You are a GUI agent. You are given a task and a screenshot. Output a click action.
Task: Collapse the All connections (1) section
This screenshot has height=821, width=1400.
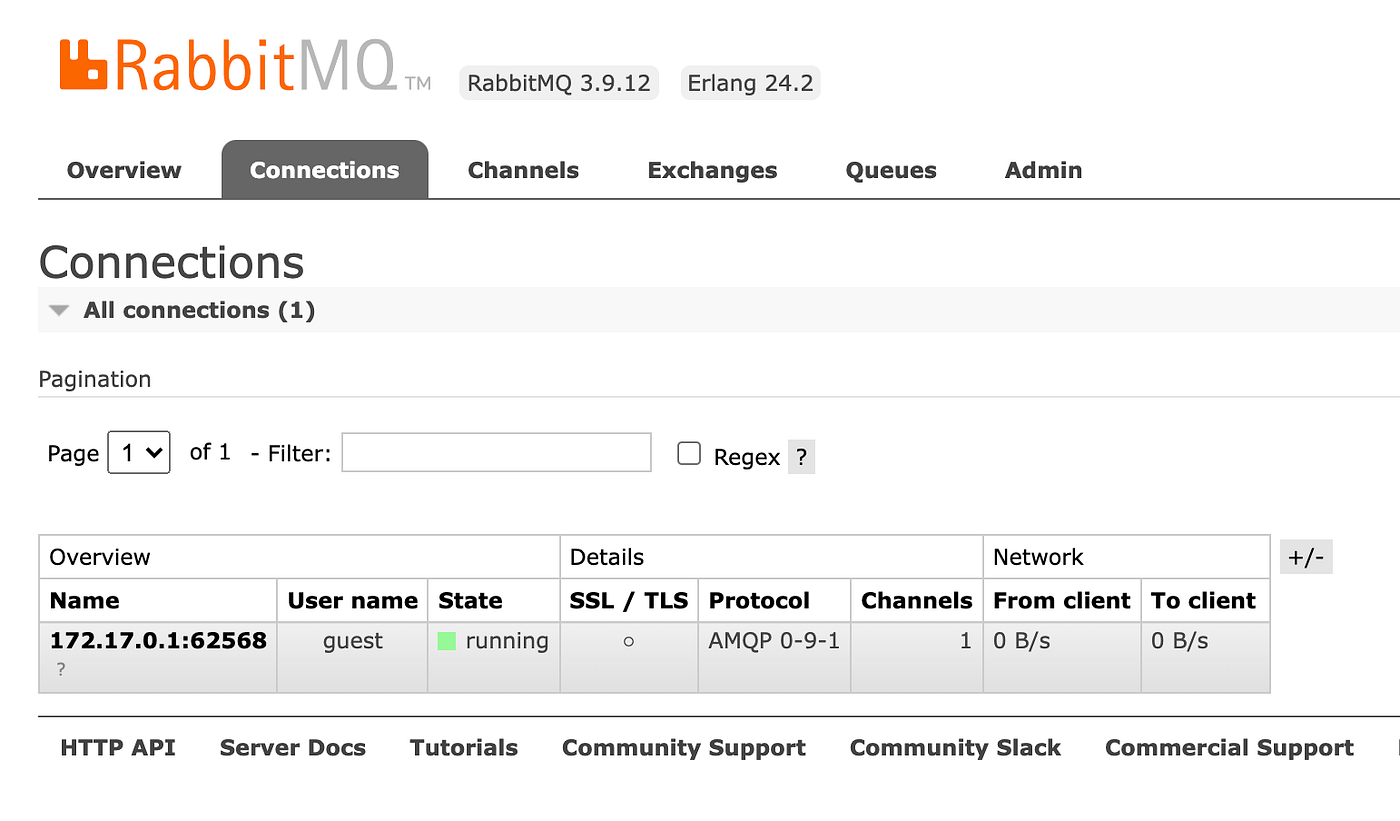(58, 310)
